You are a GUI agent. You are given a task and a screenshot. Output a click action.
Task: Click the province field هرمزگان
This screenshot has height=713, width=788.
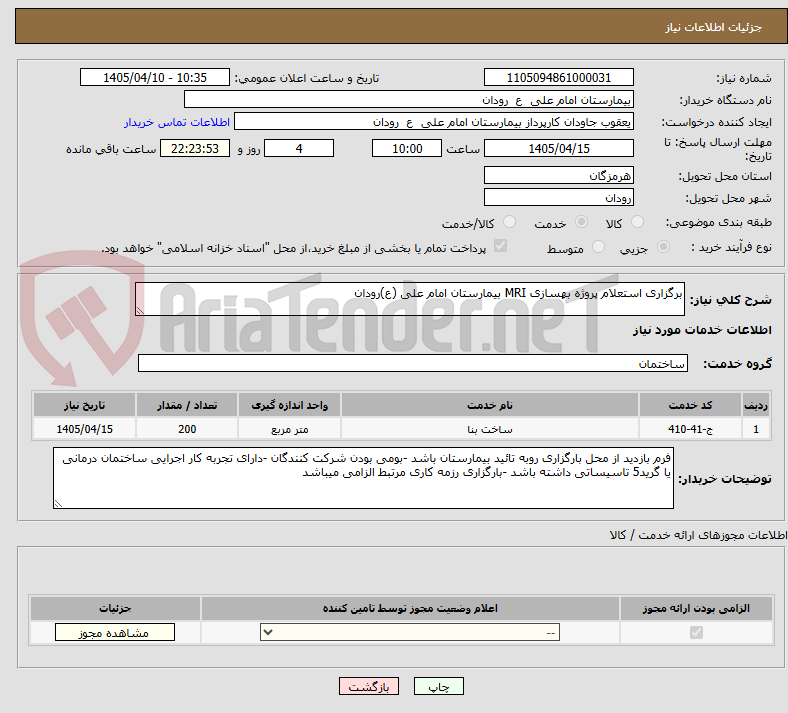tap(559, 175)
